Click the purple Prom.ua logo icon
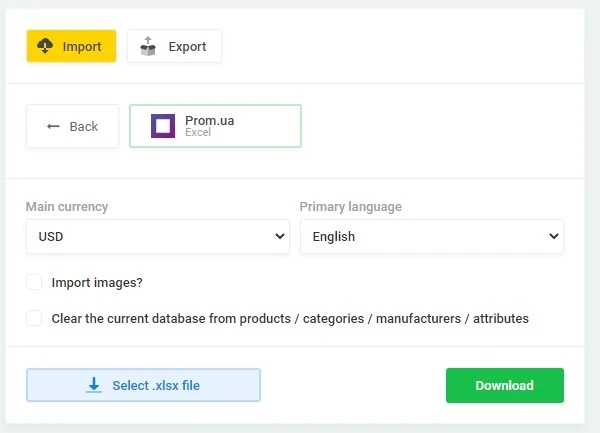Image resolution: width=600 pixels, height=433 pixels. (163, 126)
